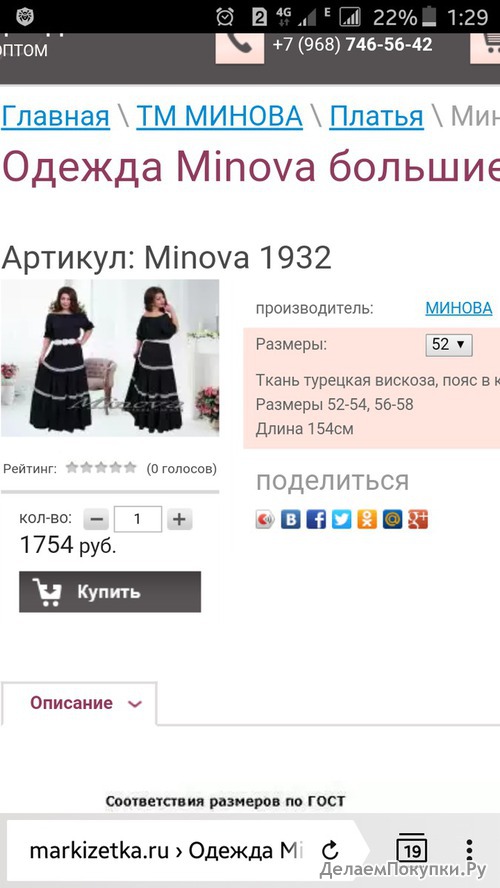This screenshot has width=500, height=888.
Task: Share via Odnoklassniki orange icon
Action: click(367, 519)
